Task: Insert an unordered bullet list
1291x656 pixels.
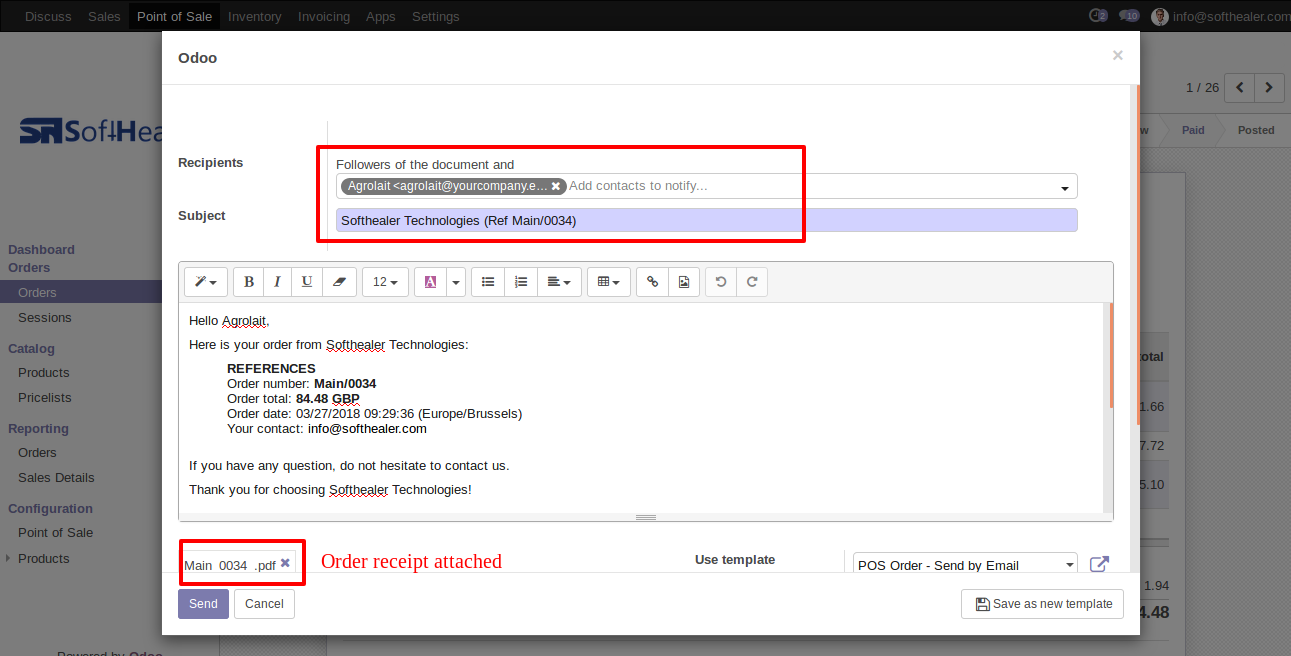Action: point(488,282)
